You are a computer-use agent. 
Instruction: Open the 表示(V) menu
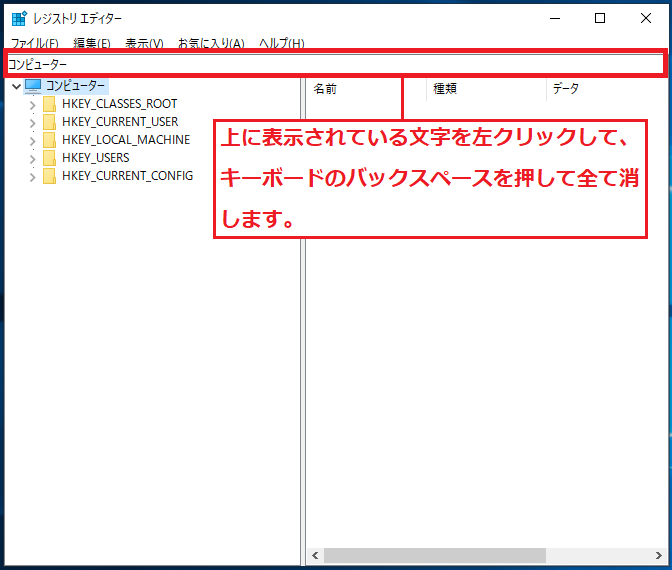click(x=144, y=43)
